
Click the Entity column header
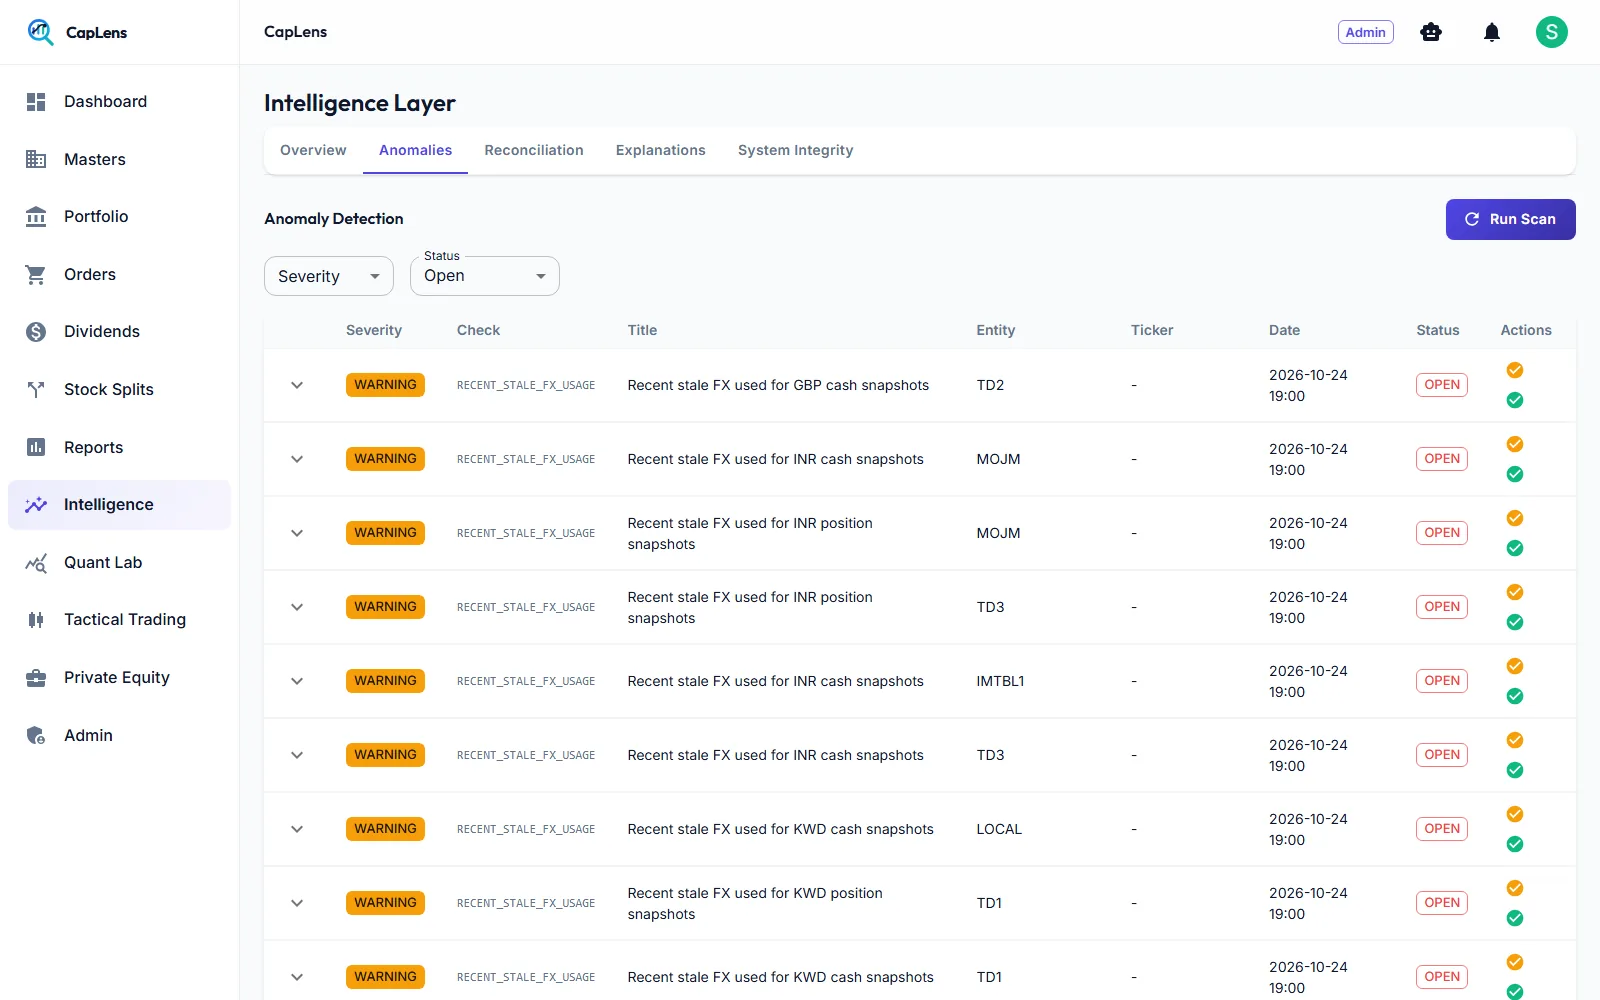tap(996, 330)
